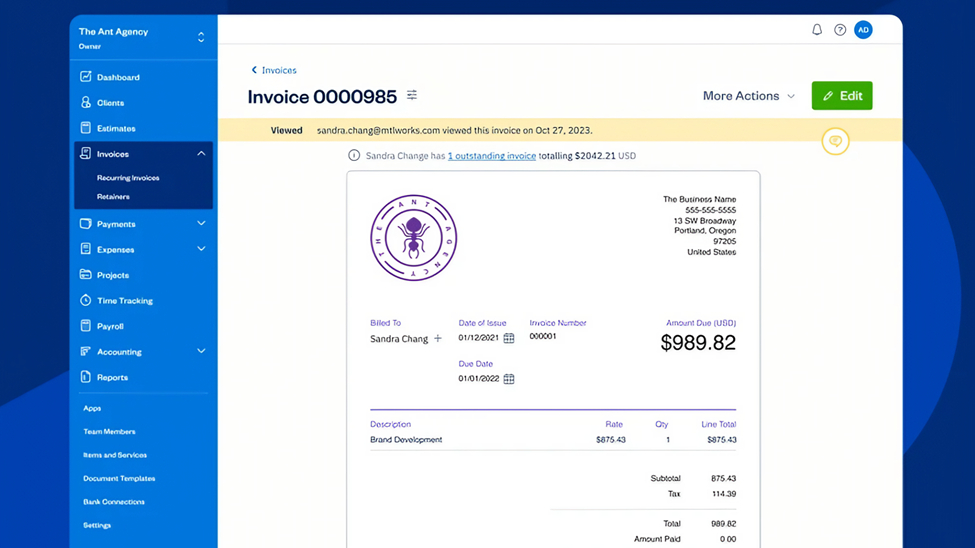975x548 pixels.
Task: Expand the Accounting sidebar section
Action: [x=201, y=351]
